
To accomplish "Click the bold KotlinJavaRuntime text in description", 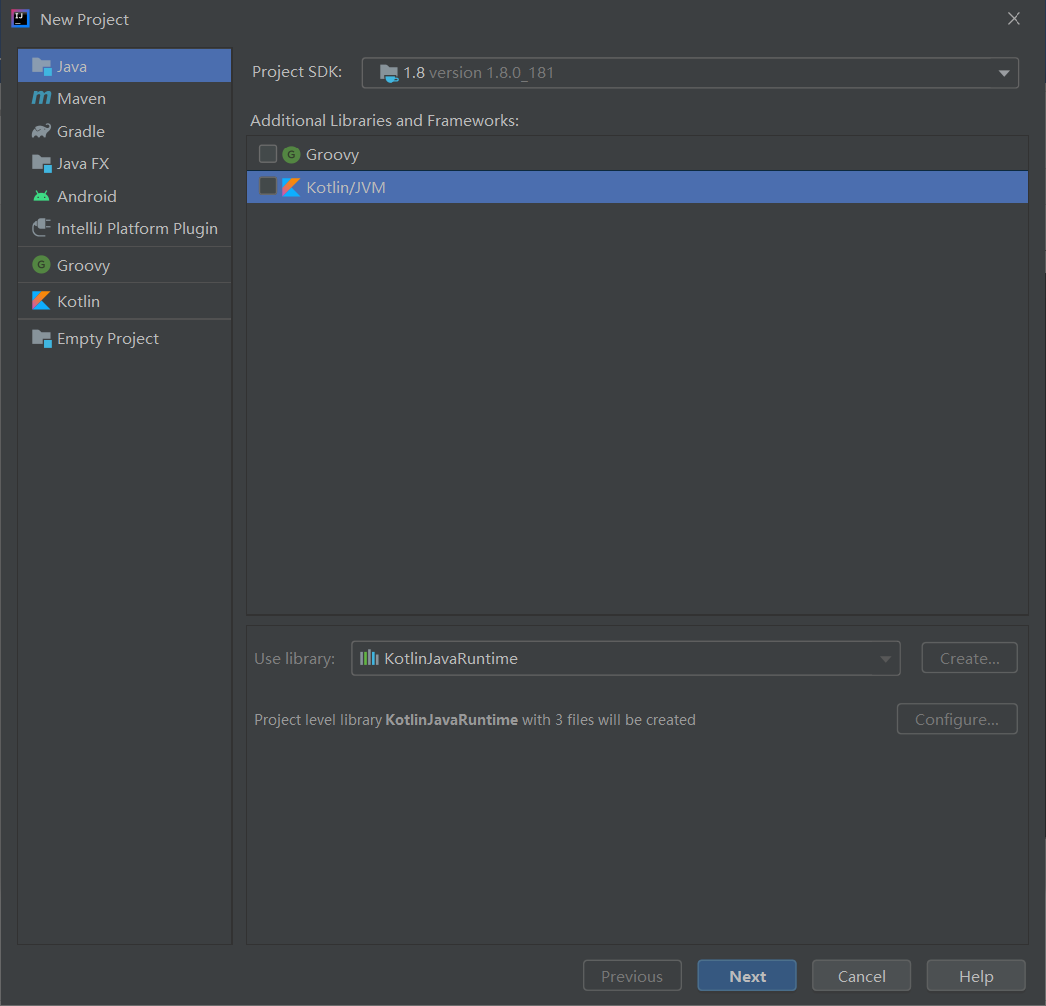I will click(x=452, y=720).
